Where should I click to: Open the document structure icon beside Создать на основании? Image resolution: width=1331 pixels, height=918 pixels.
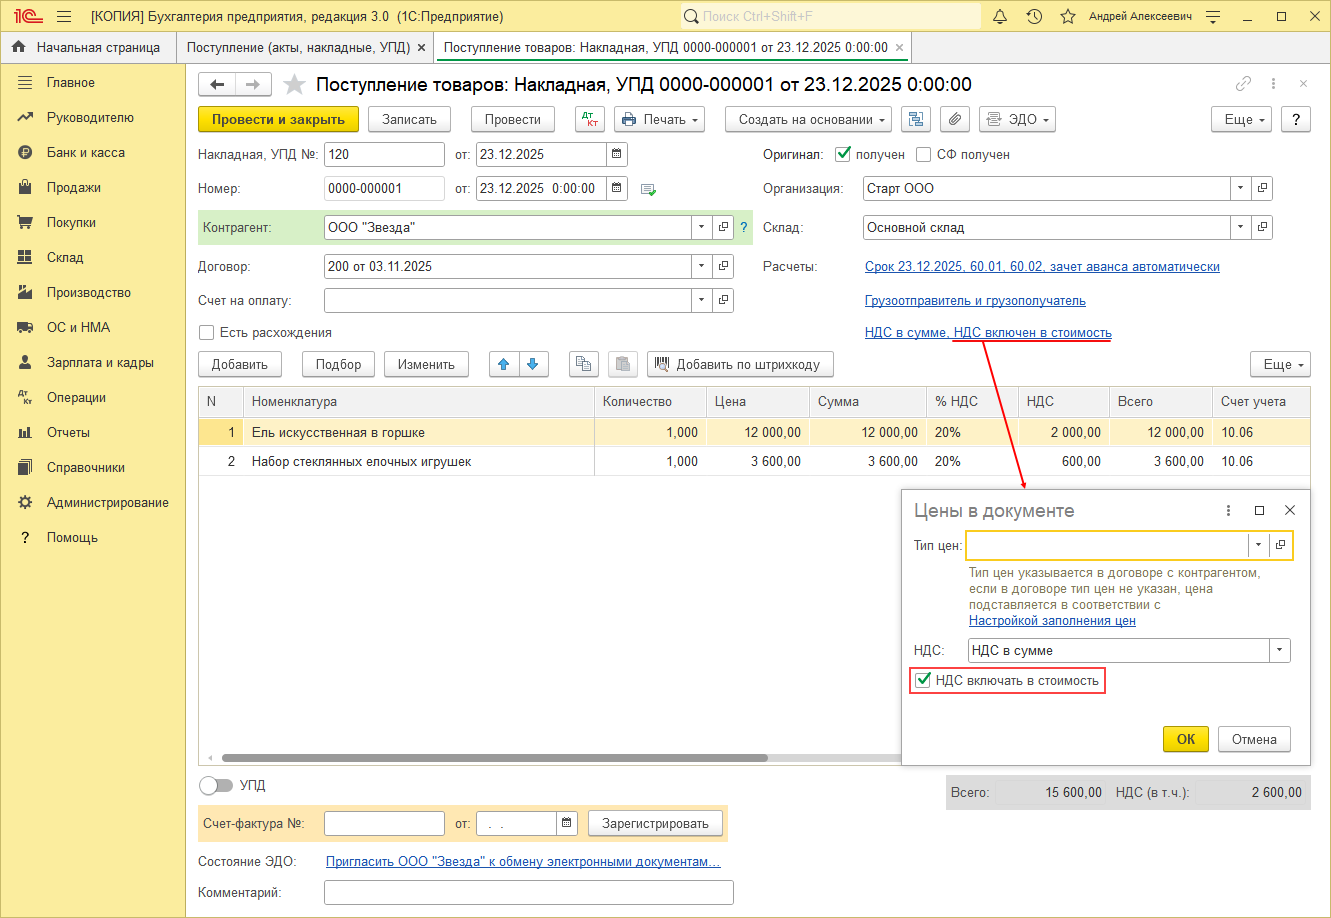tap(915, 119)
